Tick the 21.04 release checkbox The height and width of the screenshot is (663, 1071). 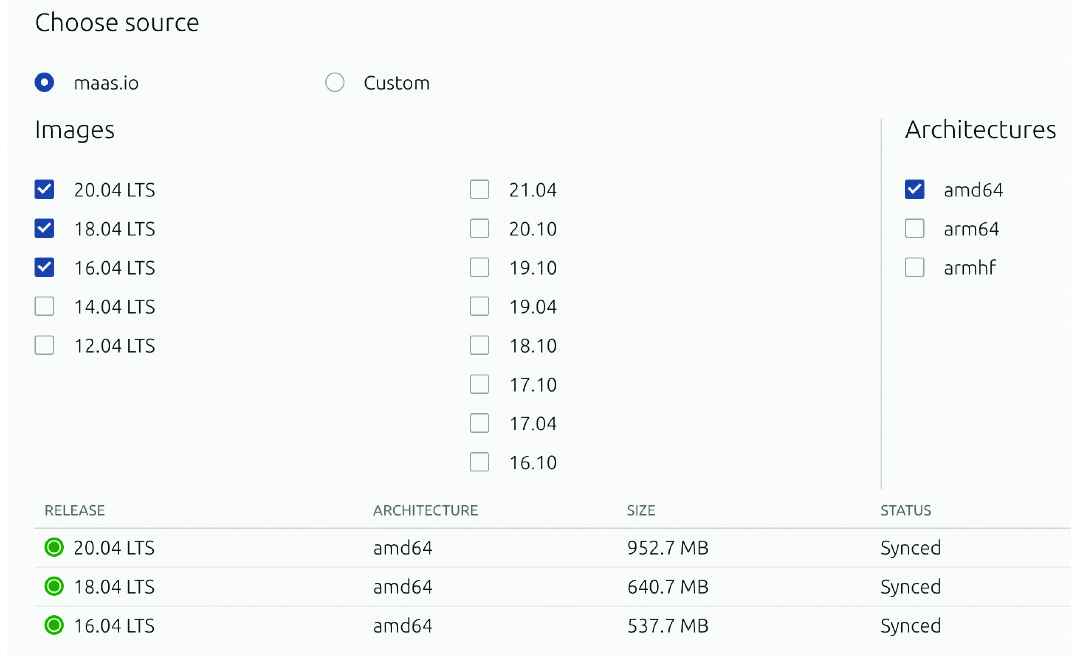click(480, 190)
